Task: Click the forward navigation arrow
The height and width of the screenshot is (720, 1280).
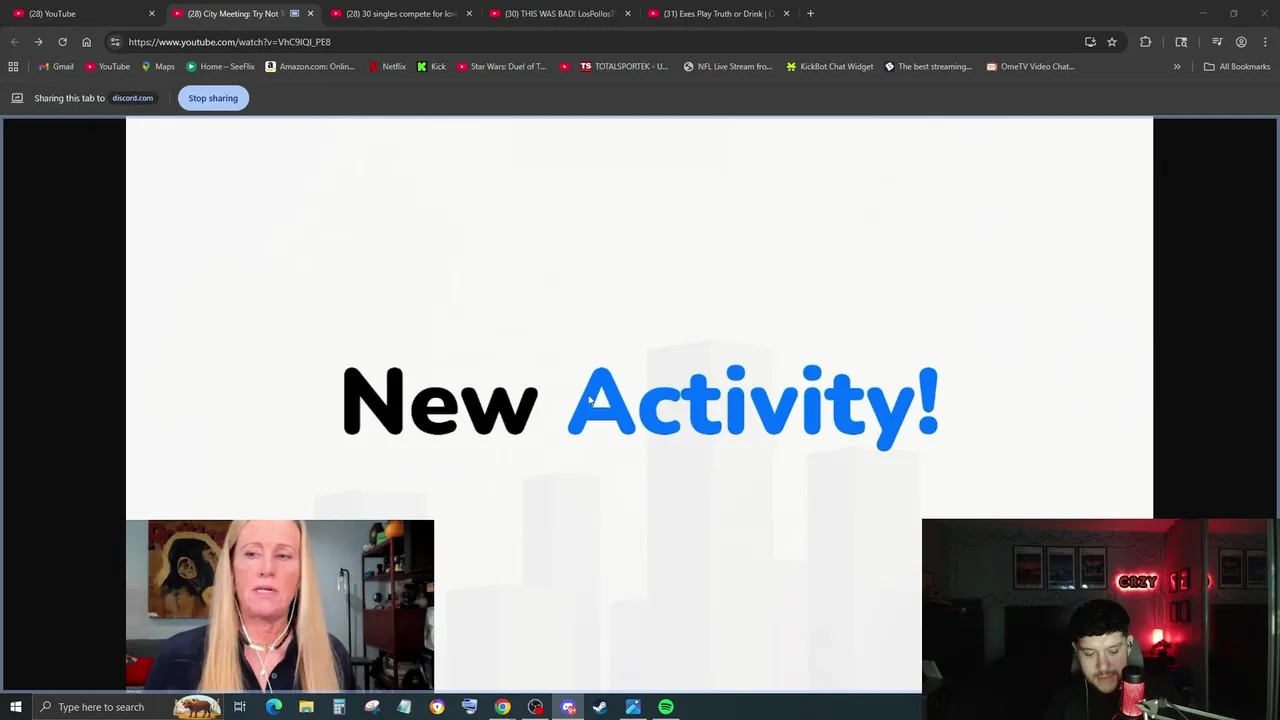Action: (x=38, y=42)
